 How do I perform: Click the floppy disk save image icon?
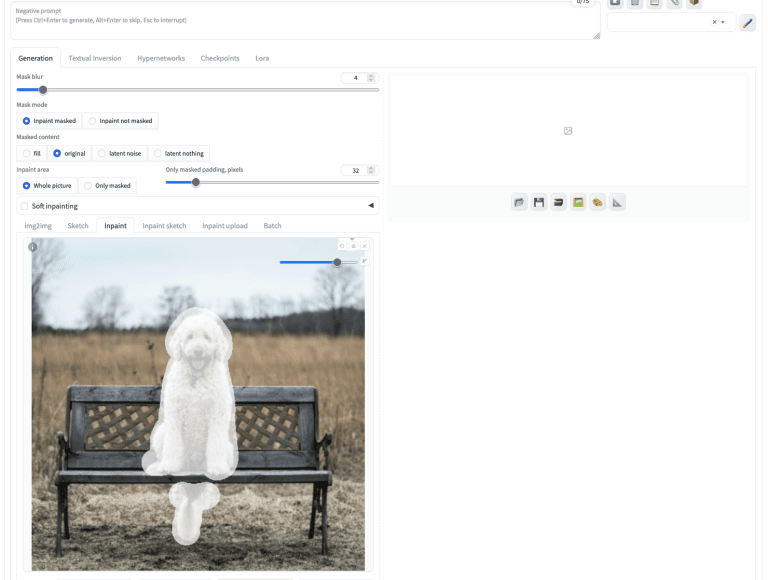(539, 202)
